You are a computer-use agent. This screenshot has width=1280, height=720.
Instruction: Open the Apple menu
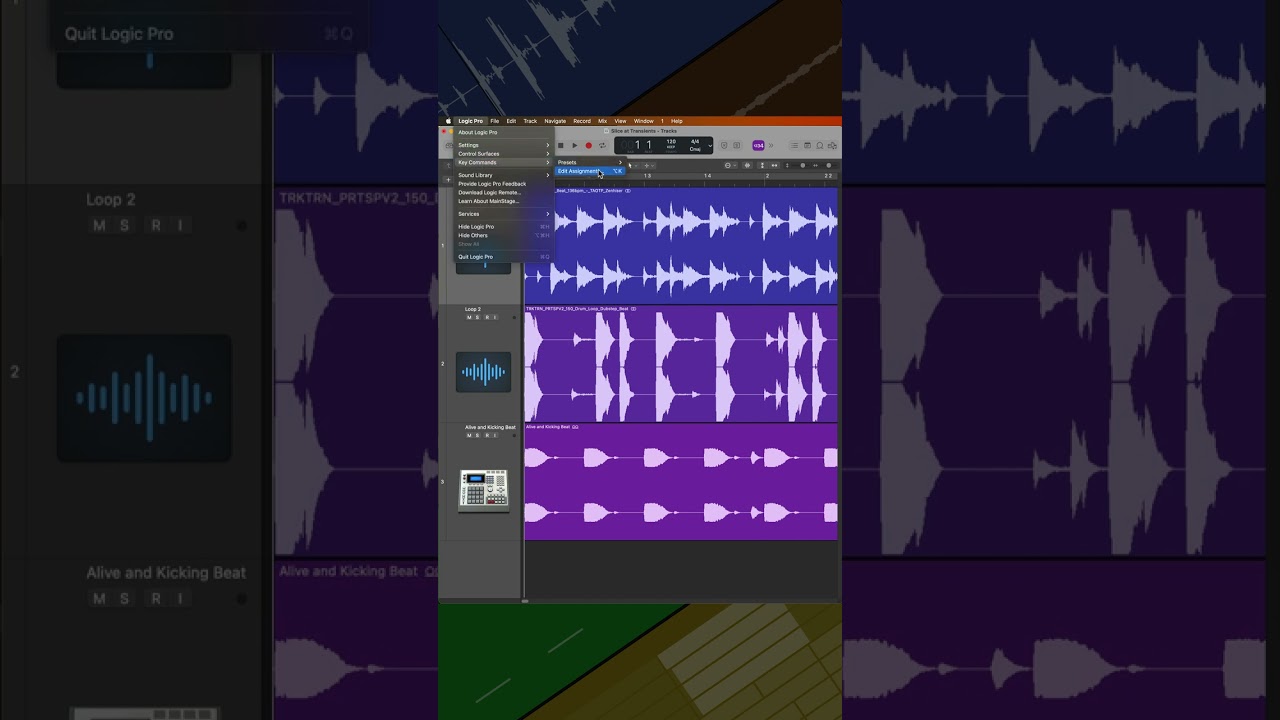[448, 121]
